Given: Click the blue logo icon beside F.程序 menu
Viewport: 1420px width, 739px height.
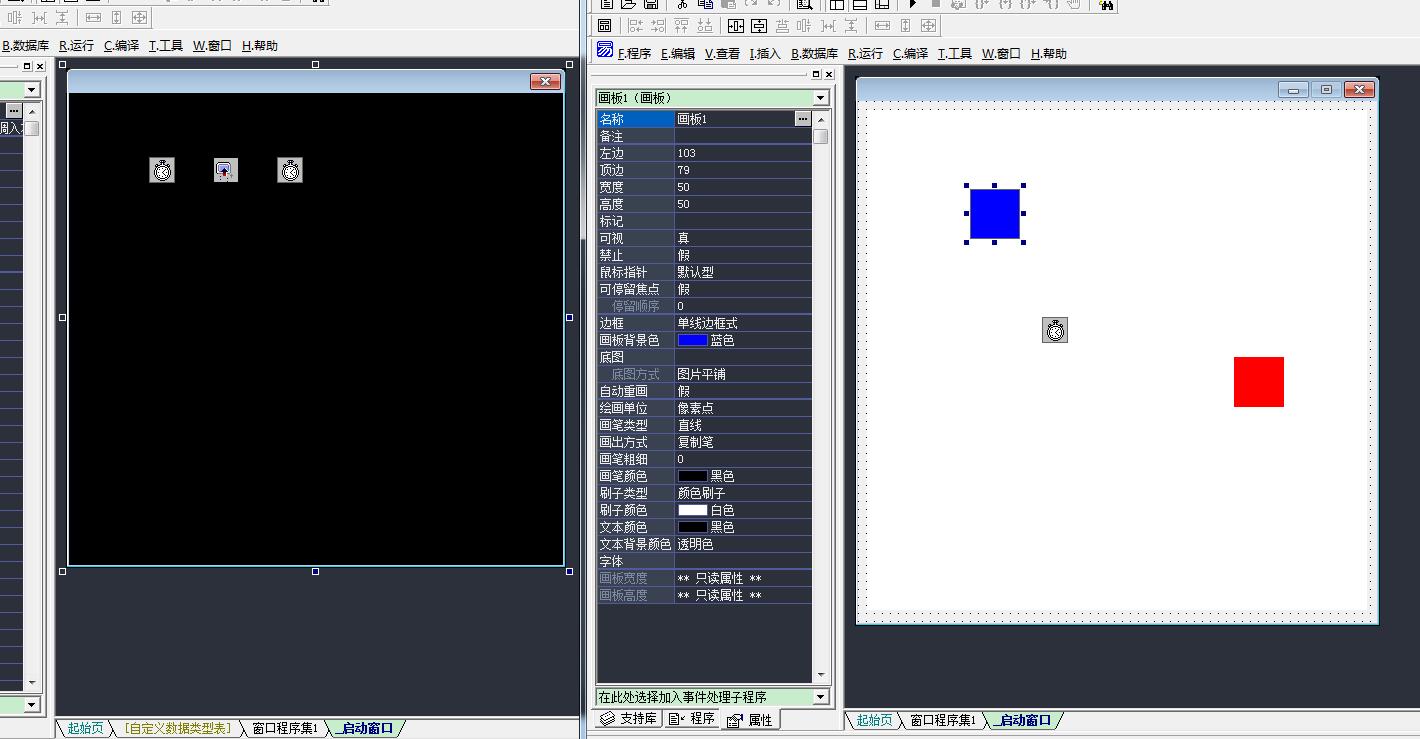Looking at the screenshot, I should click(x=605, y=50).
